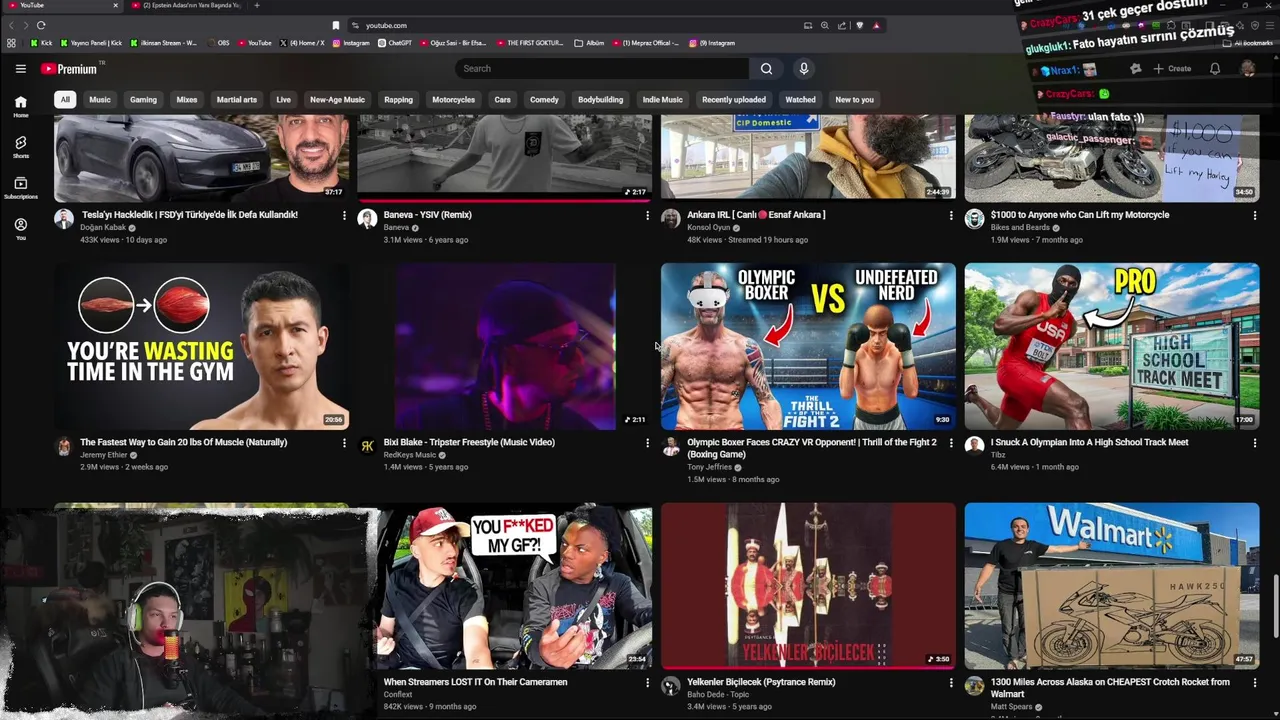The image size is (1280, 720).
Task: Select the Watched filter chip
Action: (x=800, y=99)
